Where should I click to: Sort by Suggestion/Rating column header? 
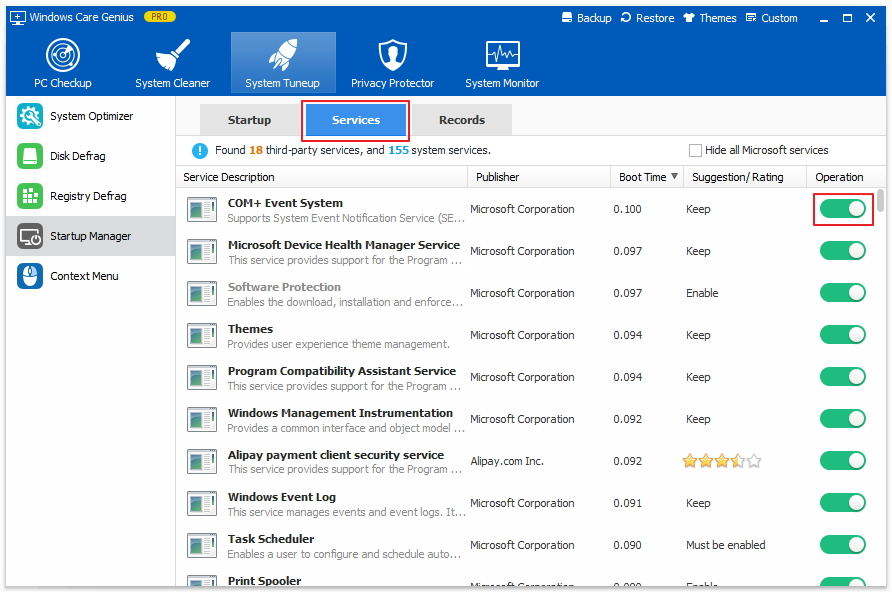point(745,177)
